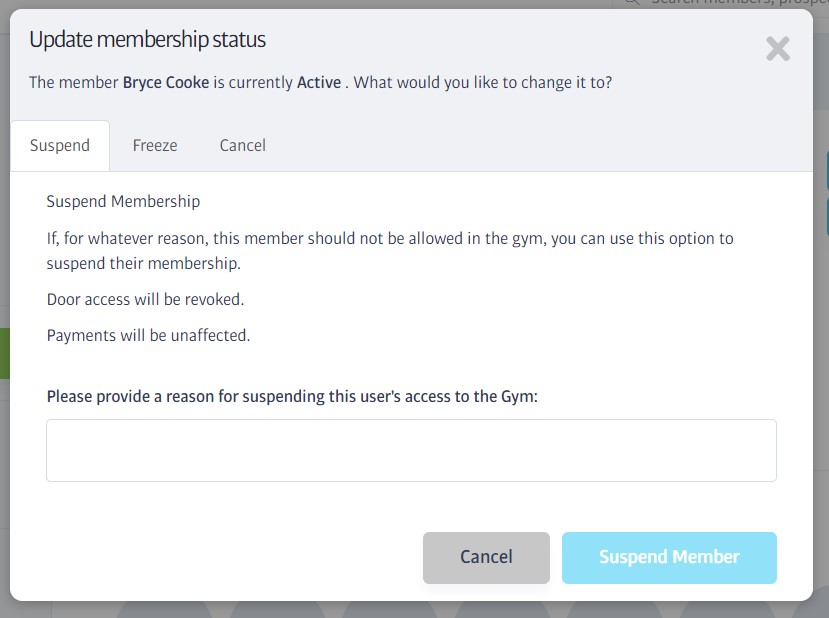Click the Door access will be revoked line
Screen dimensions: 829x618
point(145,300)
